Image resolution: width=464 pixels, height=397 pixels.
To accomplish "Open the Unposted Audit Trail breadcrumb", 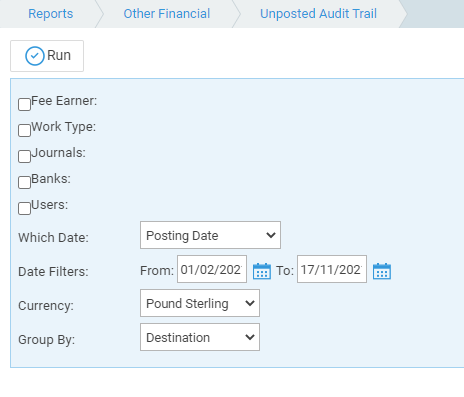I will point(318,14).
